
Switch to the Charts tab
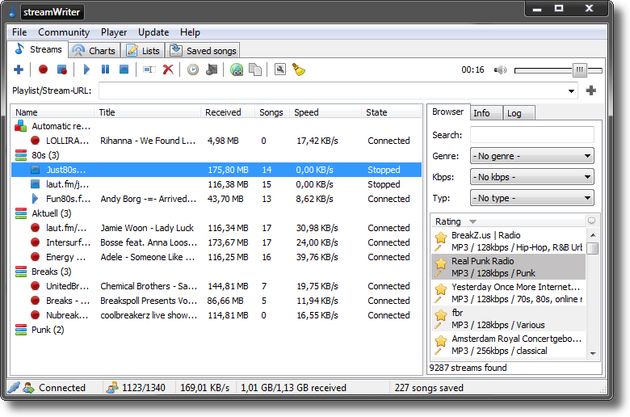coord(94,51)
